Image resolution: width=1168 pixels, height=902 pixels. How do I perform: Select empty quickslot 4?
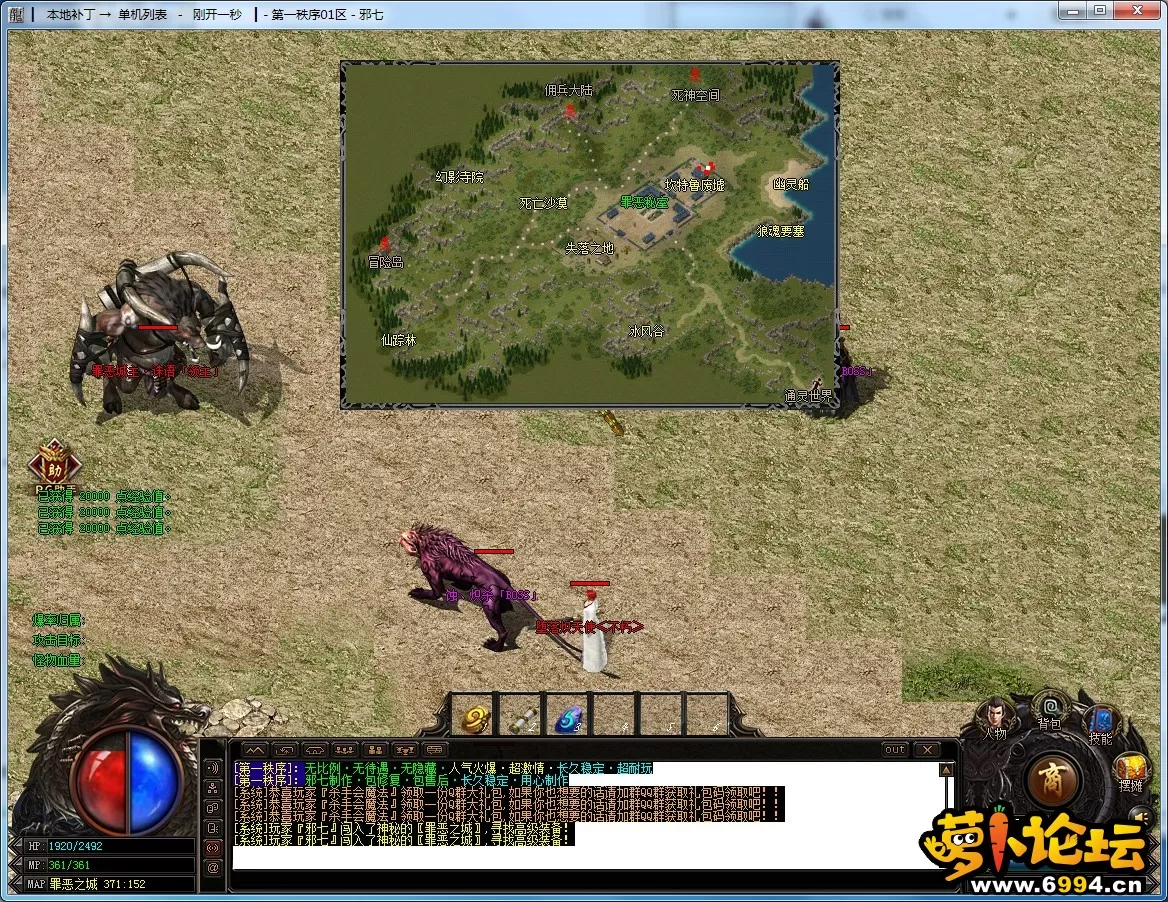tap(615, 717)
